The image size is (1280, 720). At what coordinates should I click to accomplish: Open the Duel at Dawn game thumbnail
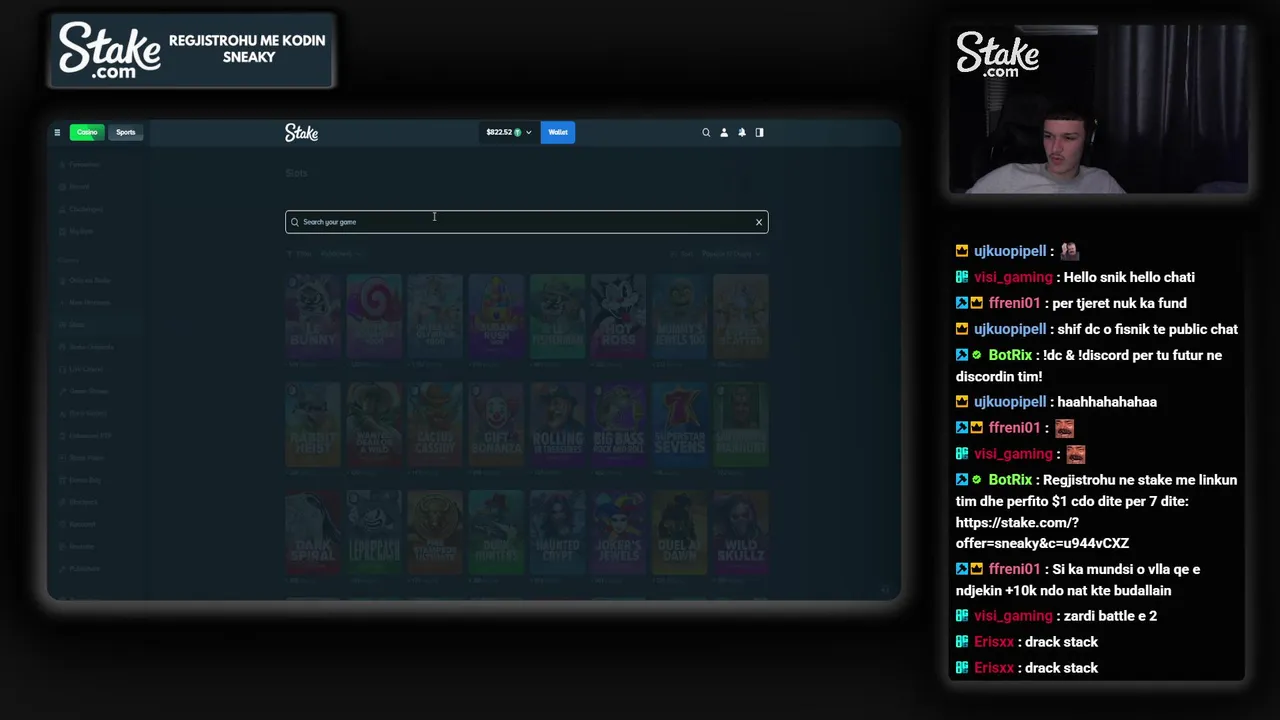tap(679, 531)
